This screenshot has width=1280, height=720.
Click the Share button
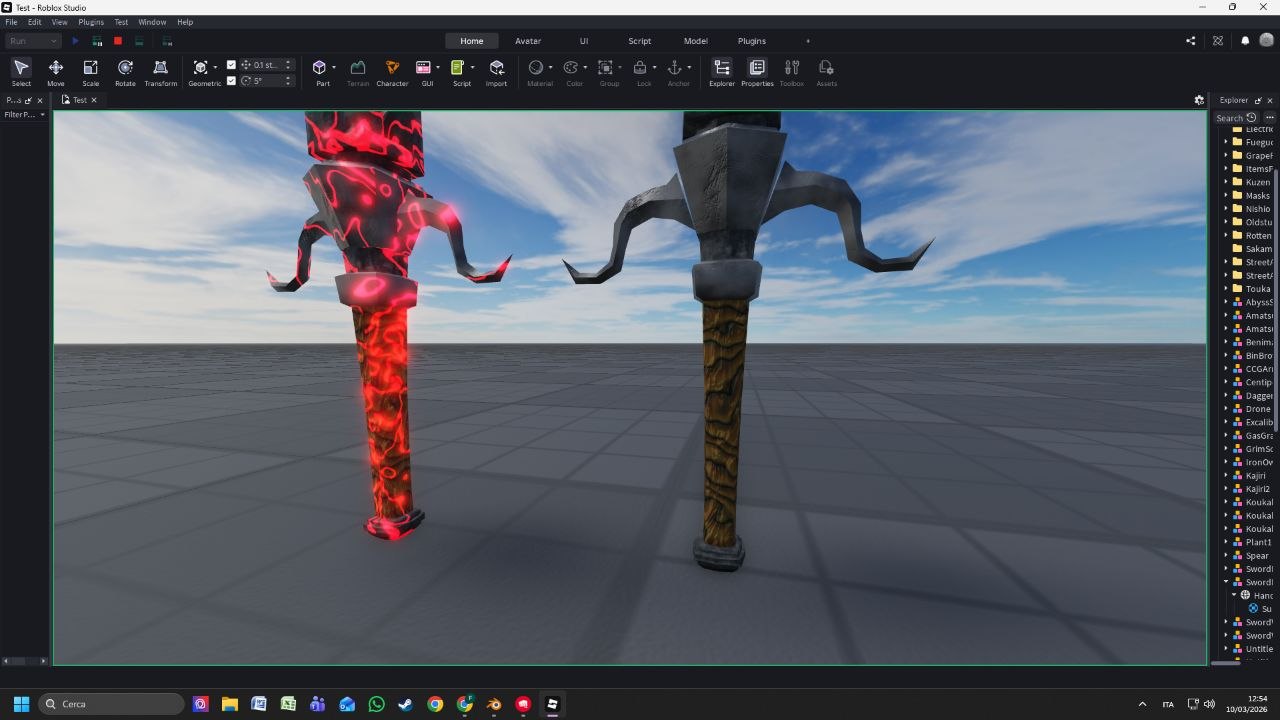click(1190, 41)
